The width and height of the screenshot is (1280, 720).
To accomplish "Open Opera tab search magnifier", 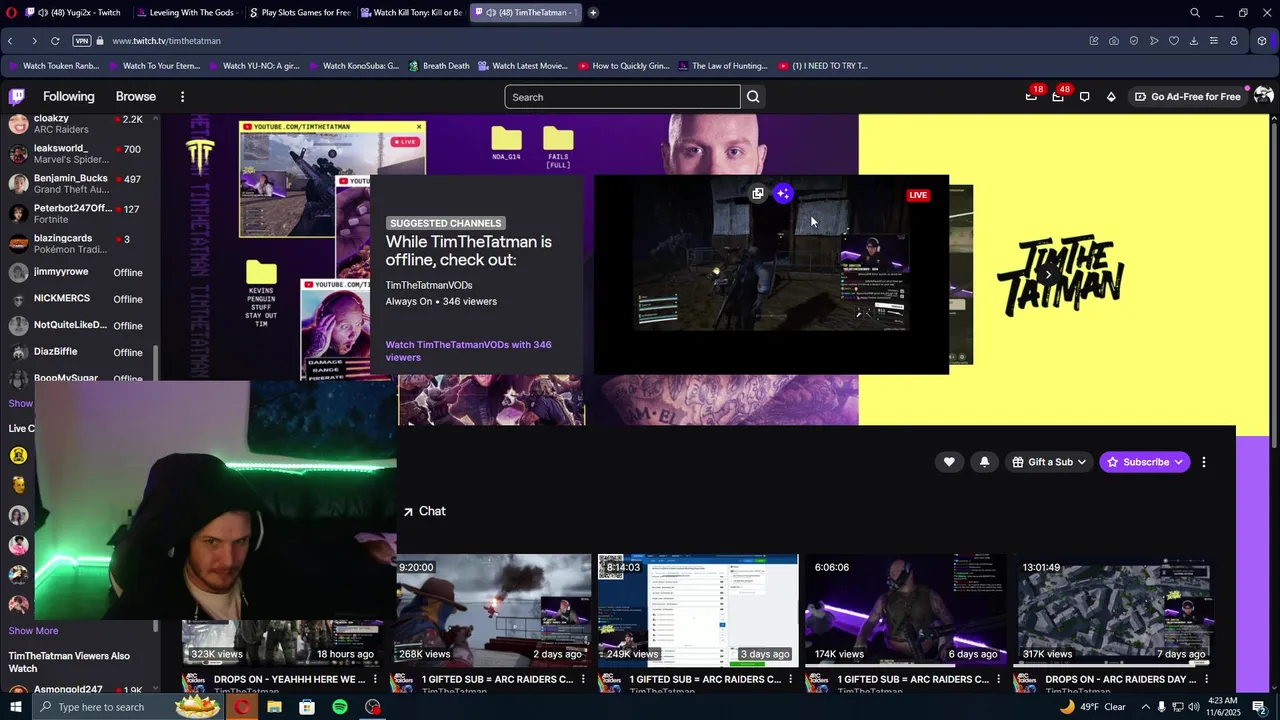I will [x=1195, y=13].
